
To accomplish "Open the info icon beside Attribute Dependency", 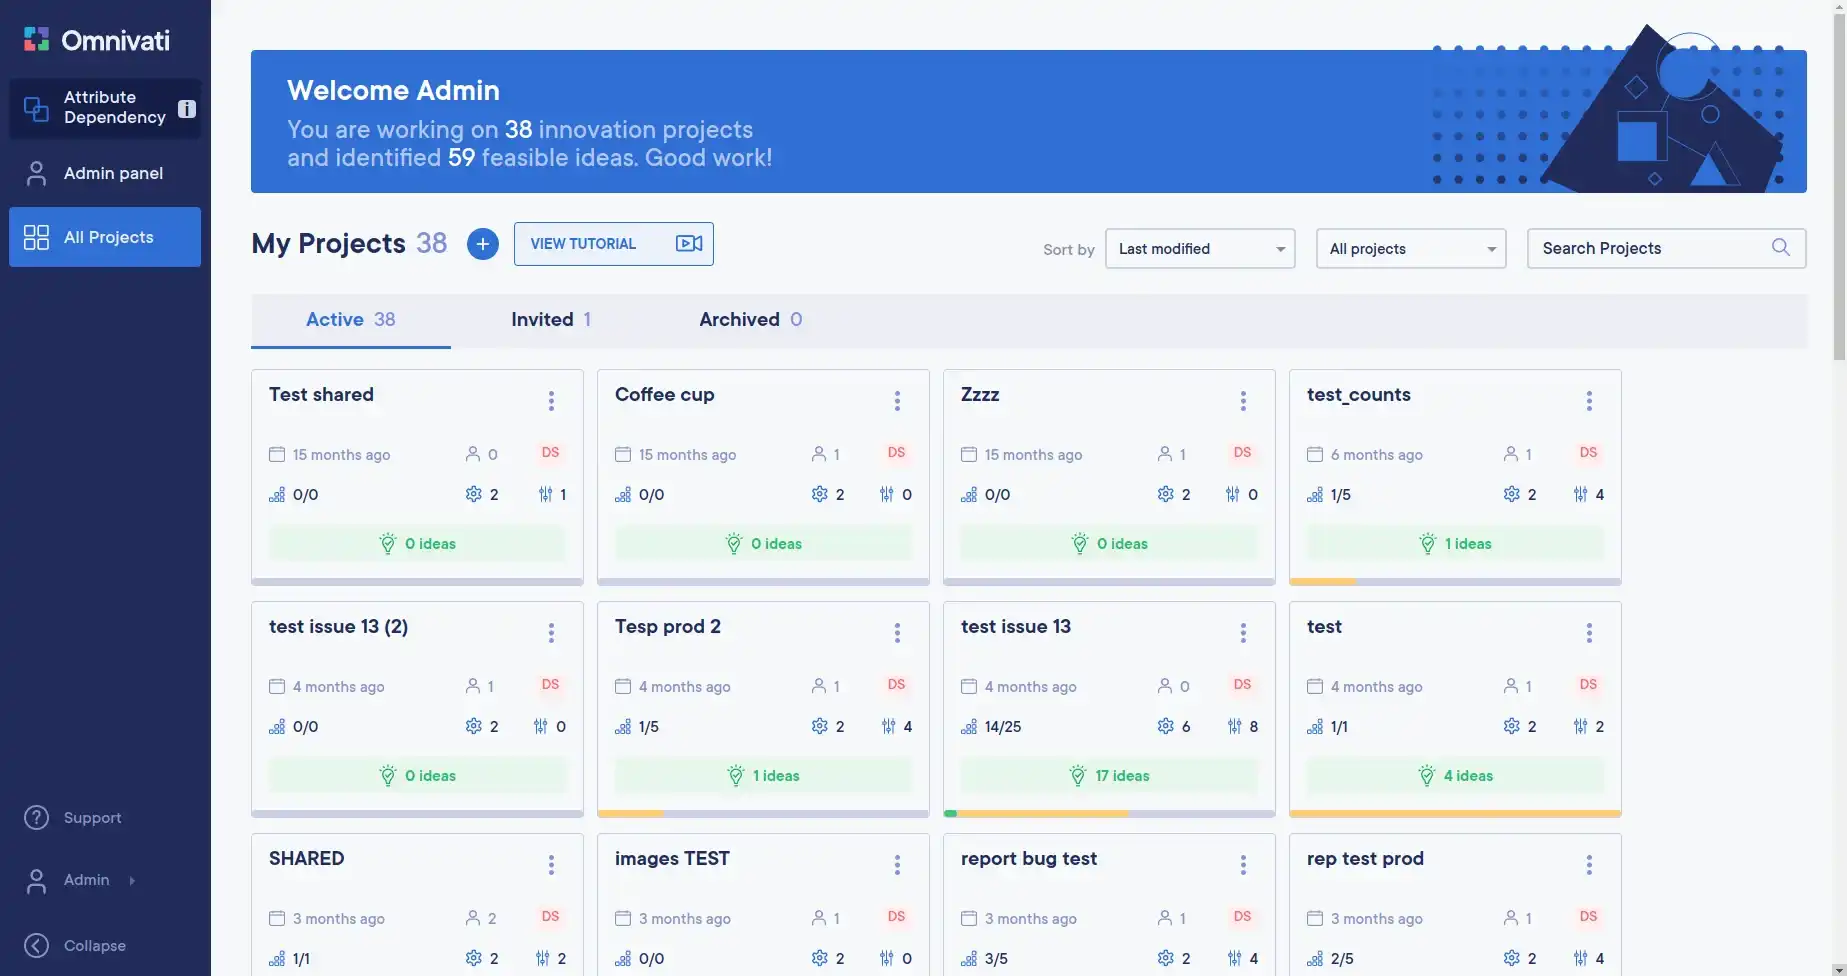I will [187, 109].
